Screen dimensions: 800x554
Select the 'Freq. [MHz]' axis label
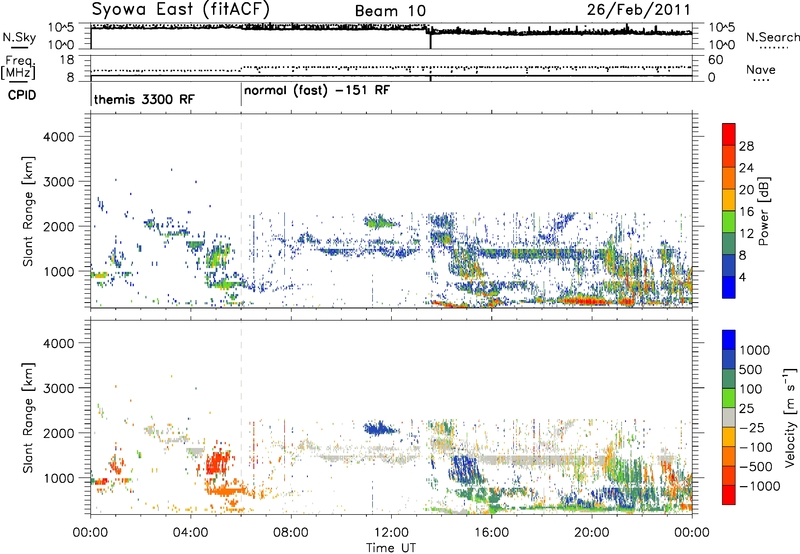[19, 68]
